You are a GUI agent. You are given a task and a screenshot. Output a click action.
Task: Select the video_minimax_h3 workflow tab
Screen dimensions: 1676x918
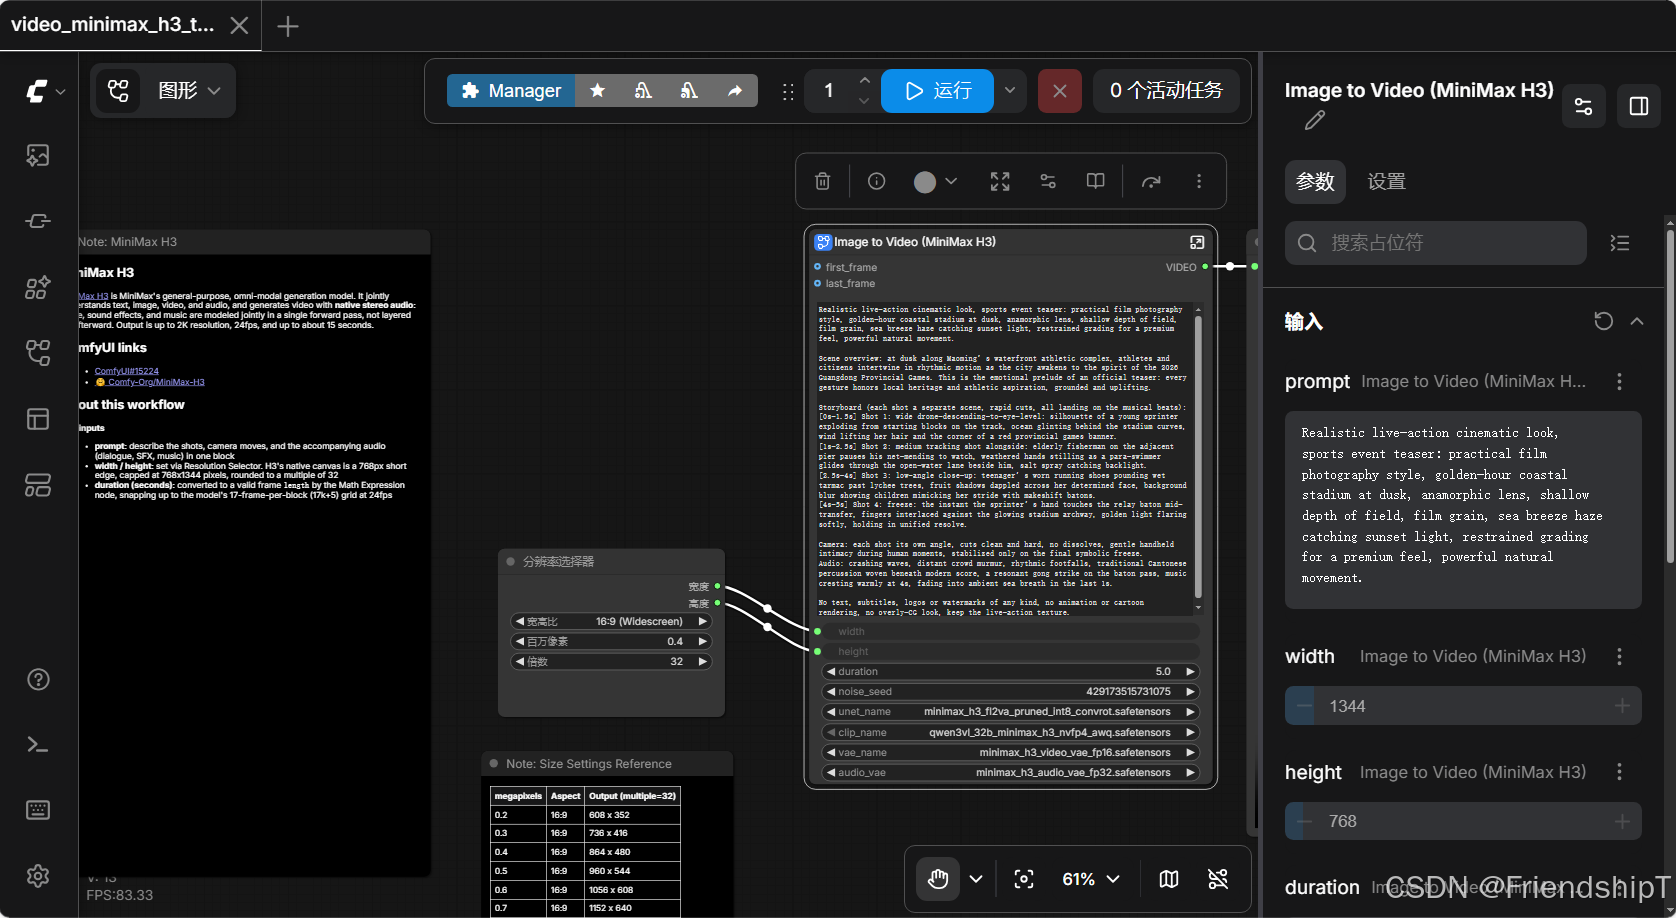click(x=113, y=25)
